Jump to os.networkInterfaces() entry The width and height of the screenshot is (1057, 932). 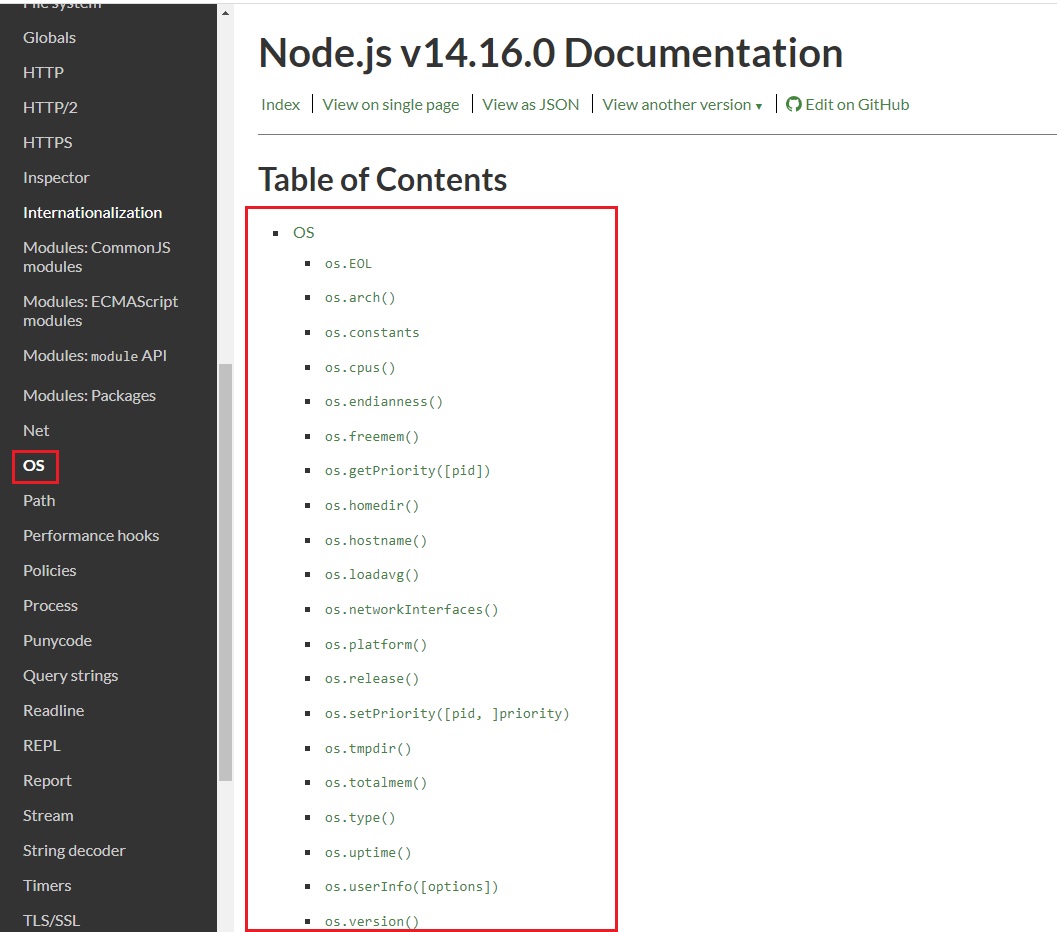click(411, 610)
